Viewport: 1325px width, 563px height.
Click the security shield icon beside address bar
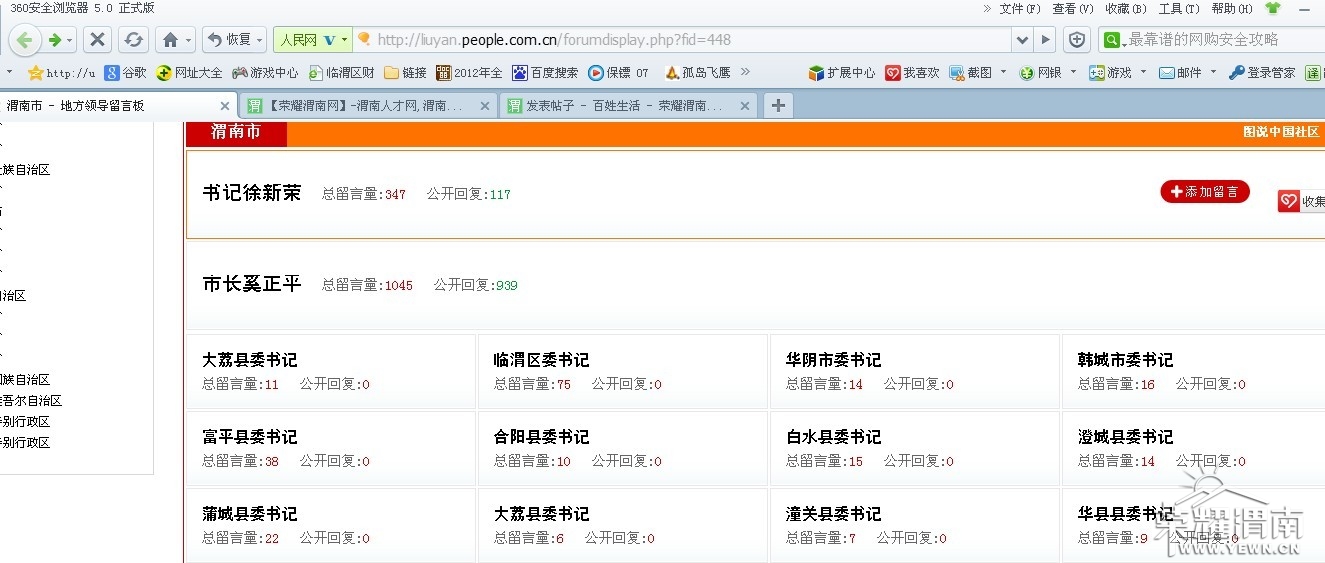point(1077,40)
